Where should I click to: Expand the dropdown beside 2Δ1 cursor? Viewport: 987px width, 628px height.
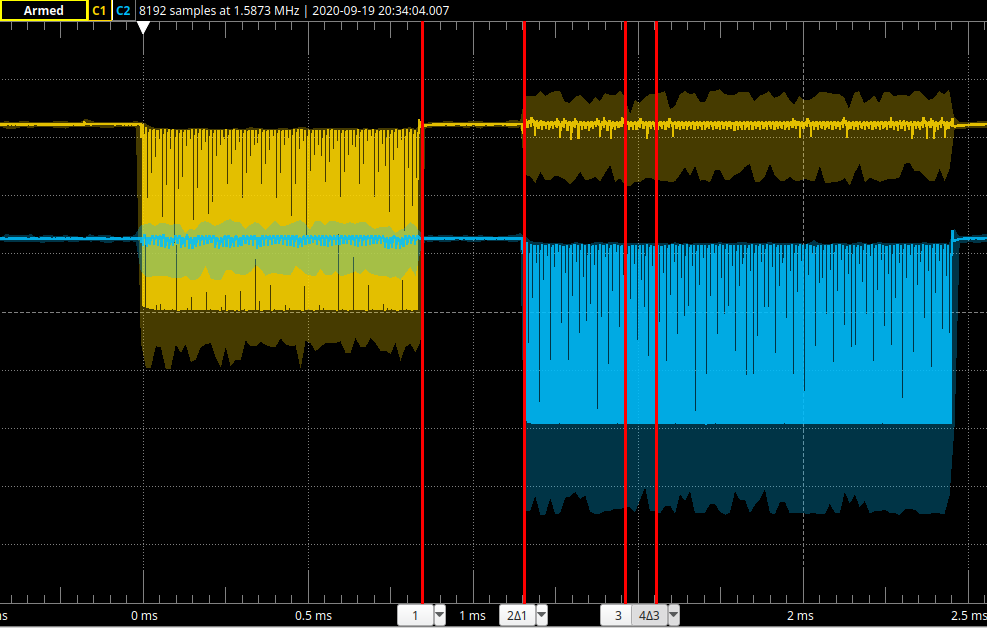click(x=542, y=615)
